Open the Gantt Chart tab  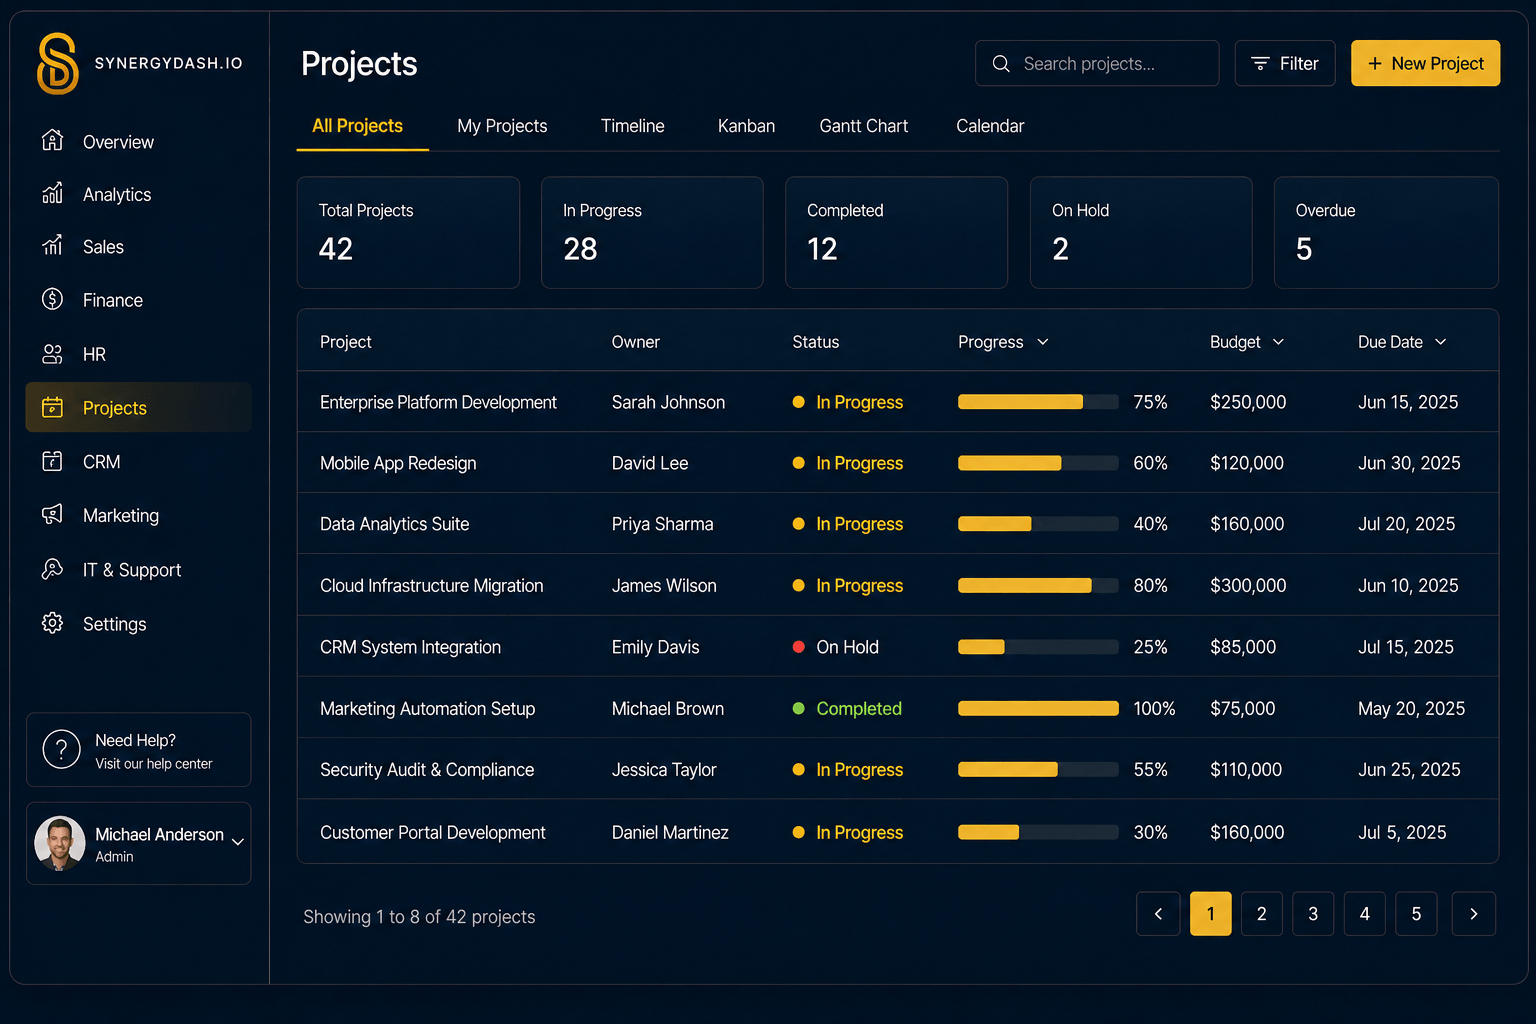coord(864,126)
